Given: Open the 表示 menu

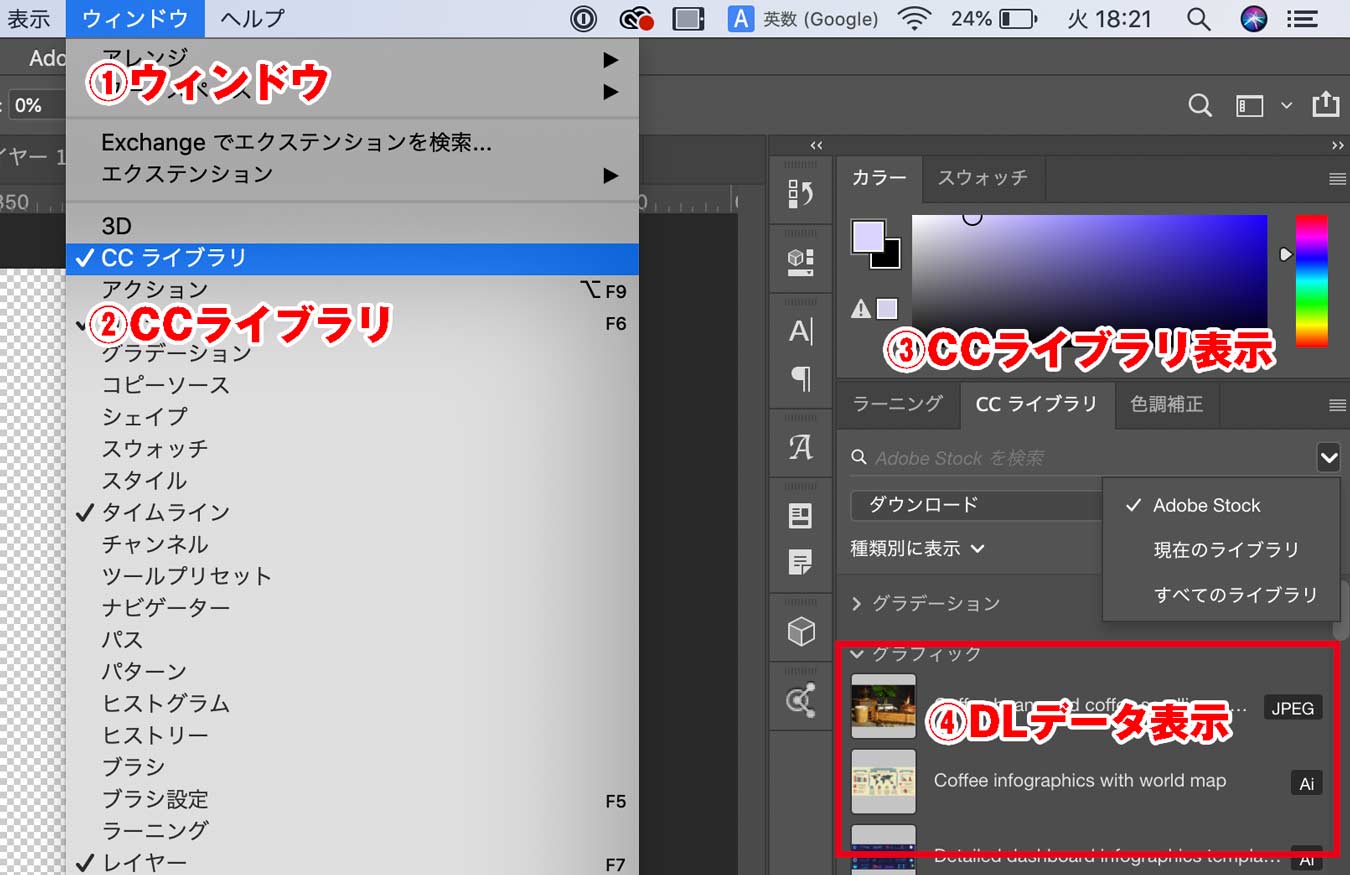Looking at the screenshot, I should [29, 18].
